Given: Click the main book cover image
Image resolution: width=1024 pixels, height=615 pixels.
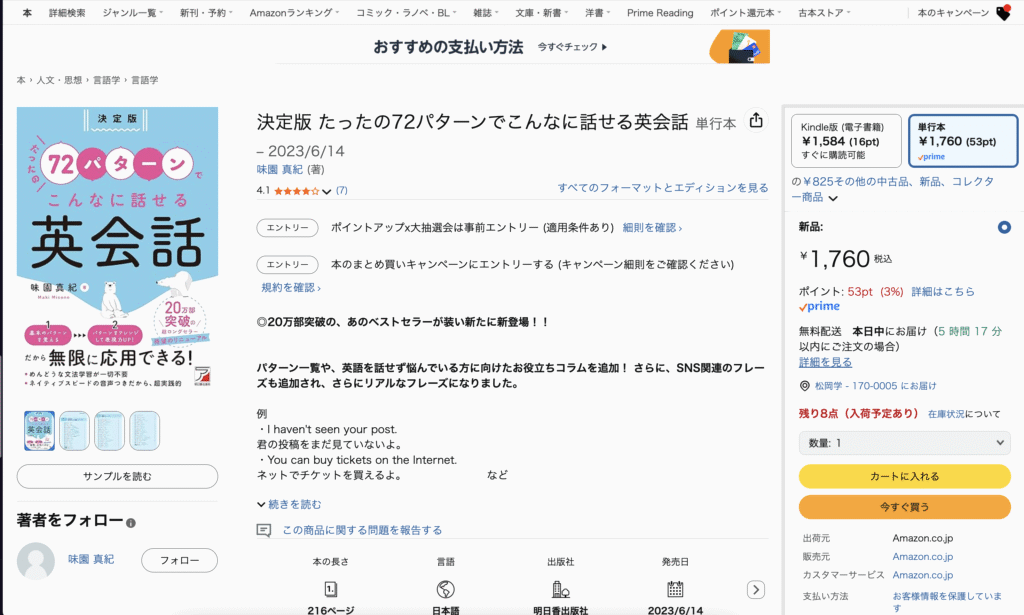Looking at the screenshot, I should click(x=118, y=249).
